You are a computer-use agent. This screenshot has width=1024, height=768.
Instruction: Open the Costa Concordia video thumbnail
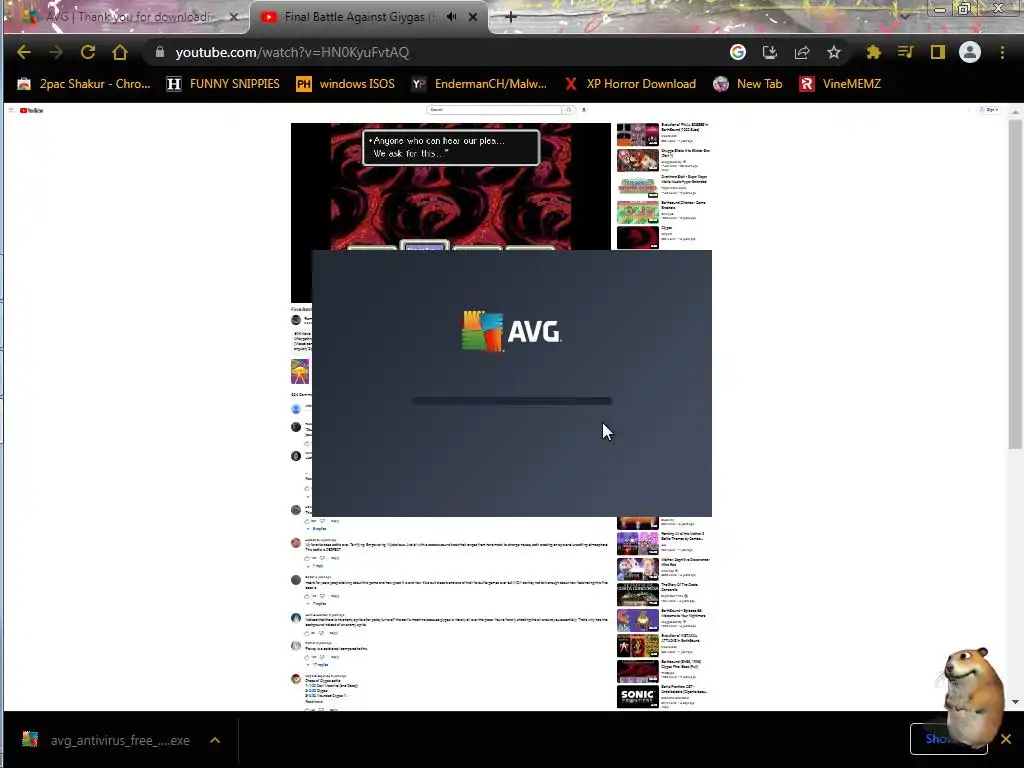point(637,594)
